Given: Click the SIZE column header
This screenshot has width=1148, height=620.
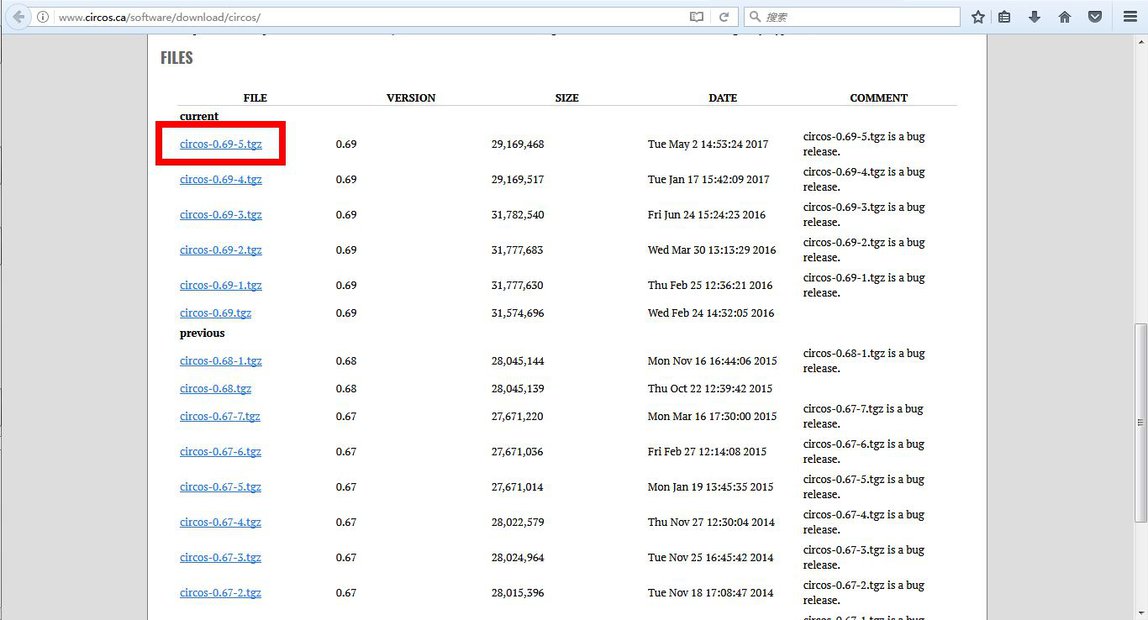Looking at the screenshot, I should click(567, 98).
